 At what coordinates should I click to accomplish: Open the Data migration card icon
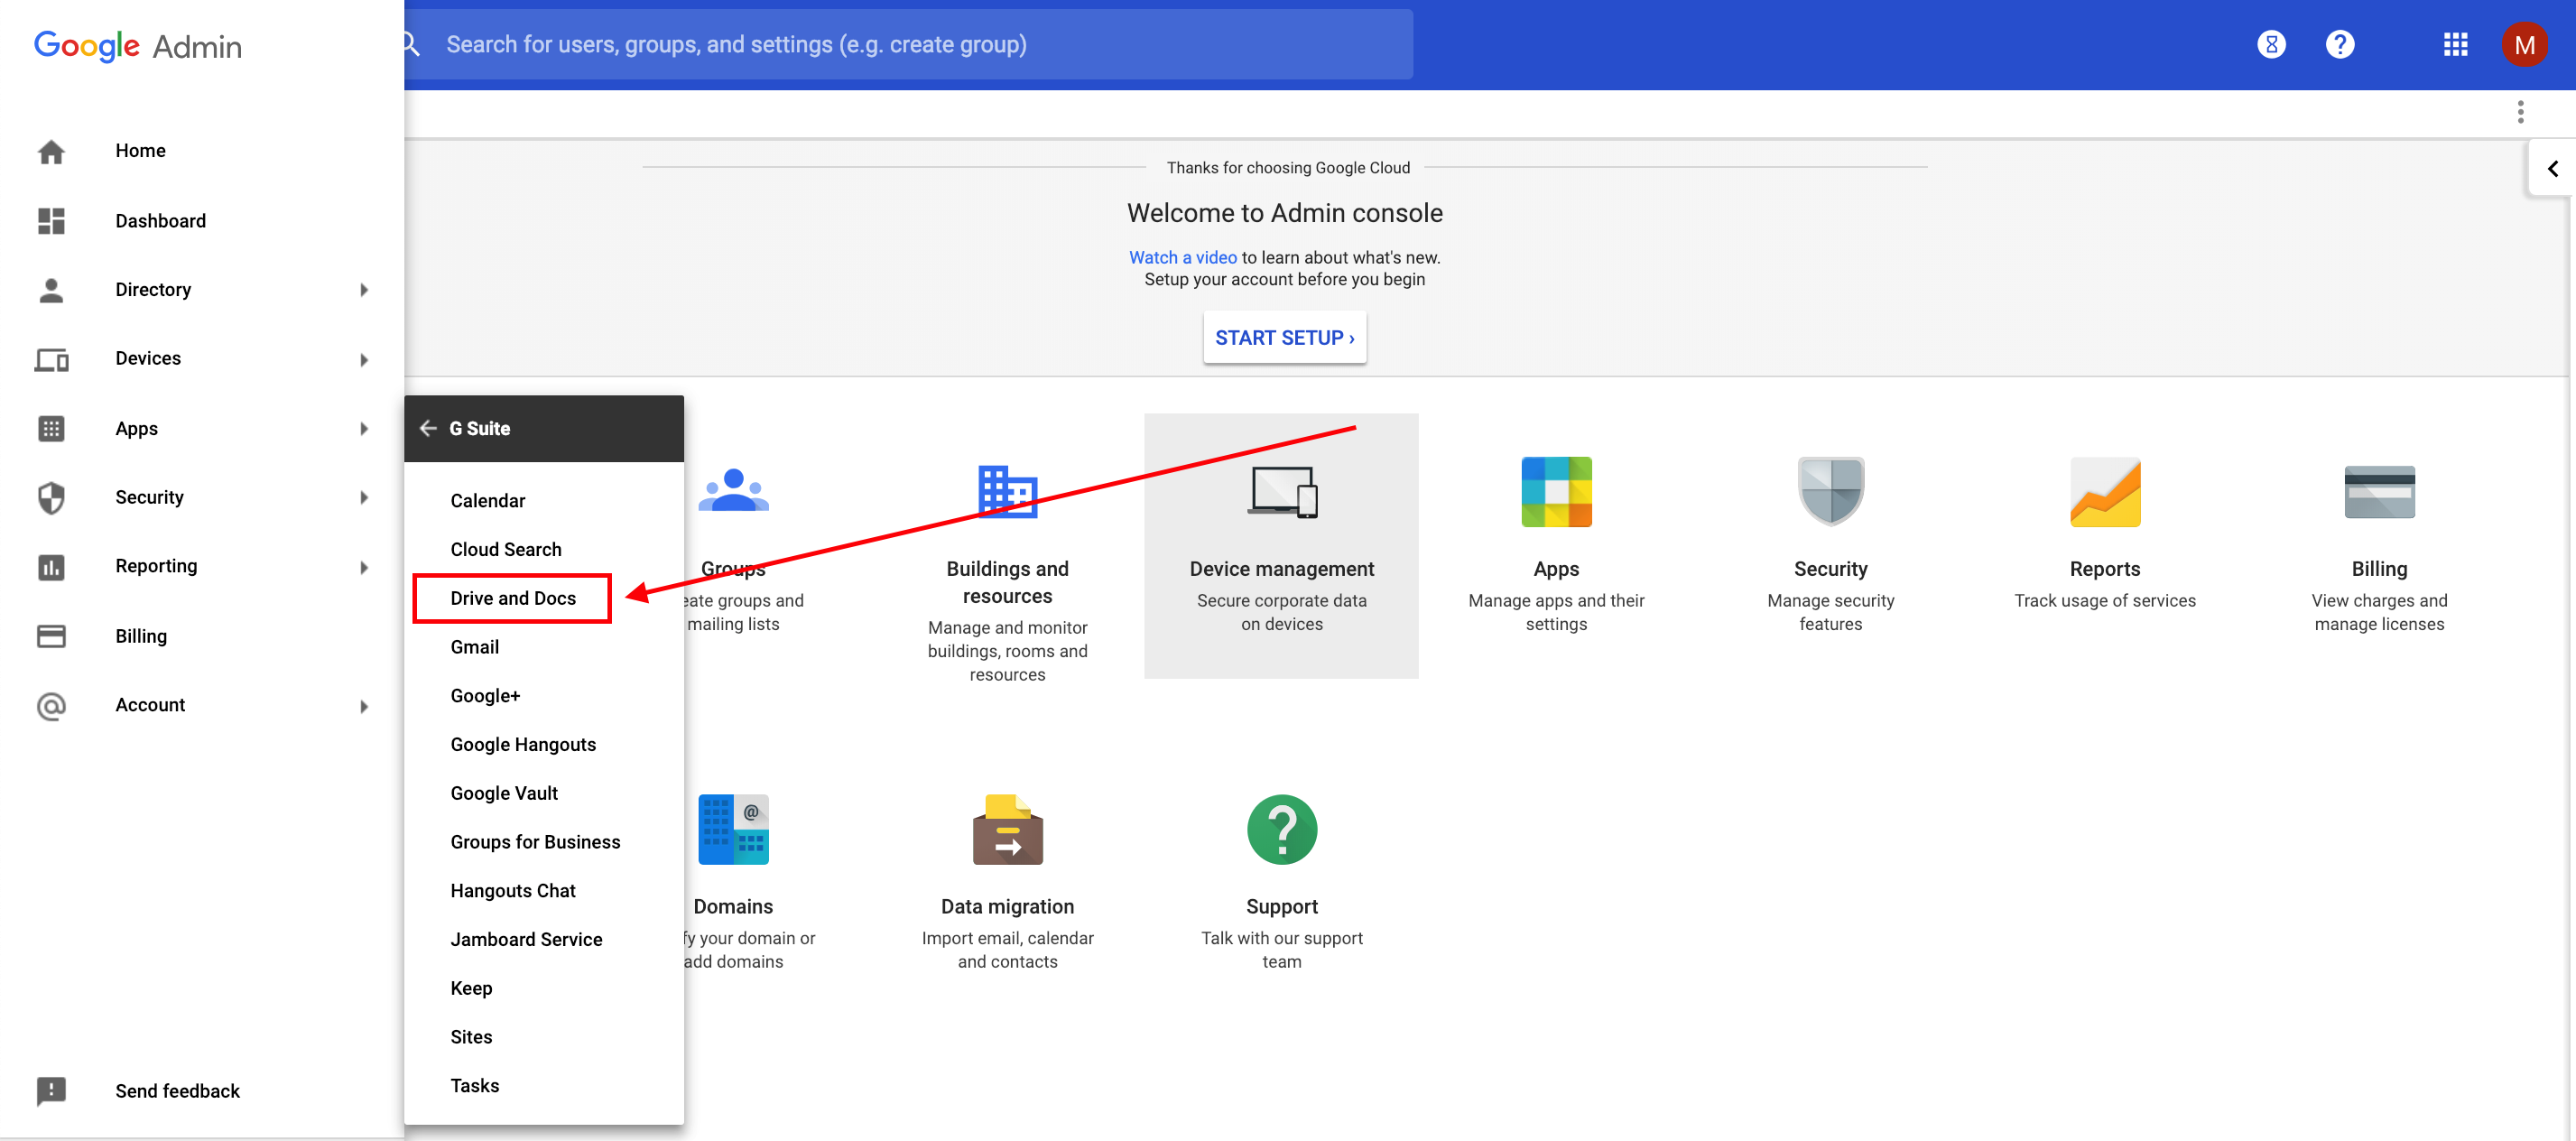click(x=1007, y=829)
